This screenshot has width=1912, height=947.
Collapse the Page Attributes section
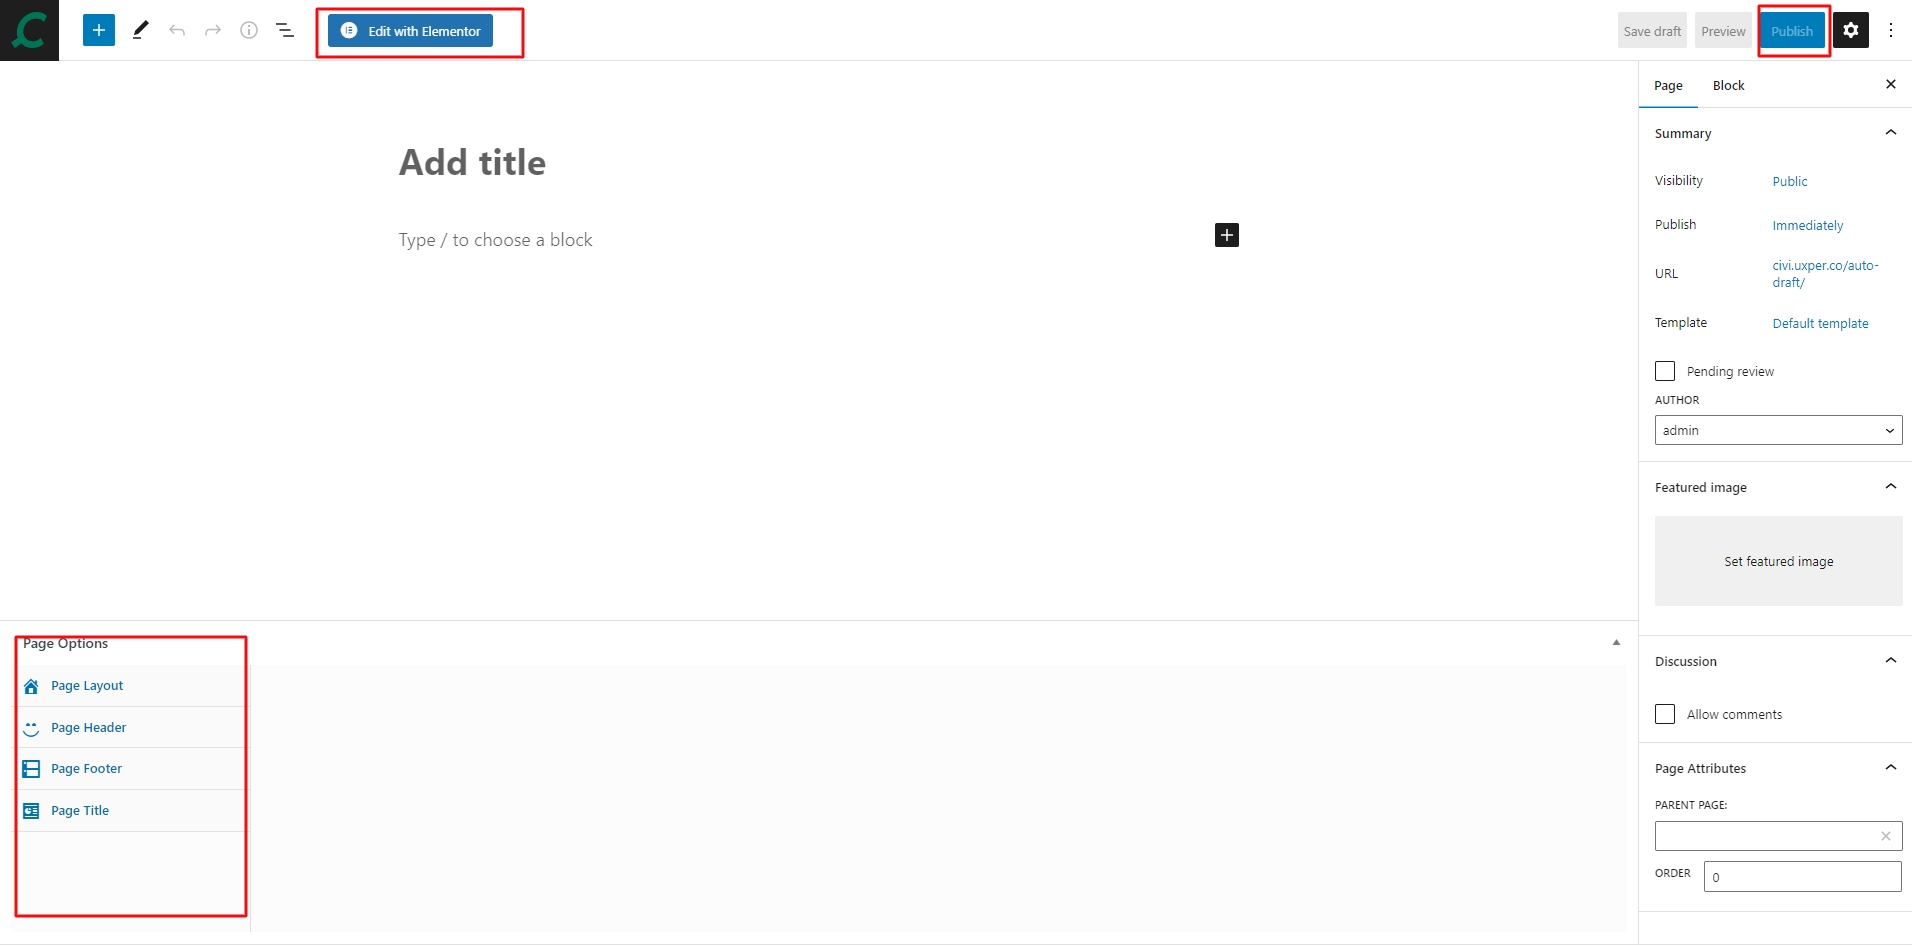click(1890, 768)
